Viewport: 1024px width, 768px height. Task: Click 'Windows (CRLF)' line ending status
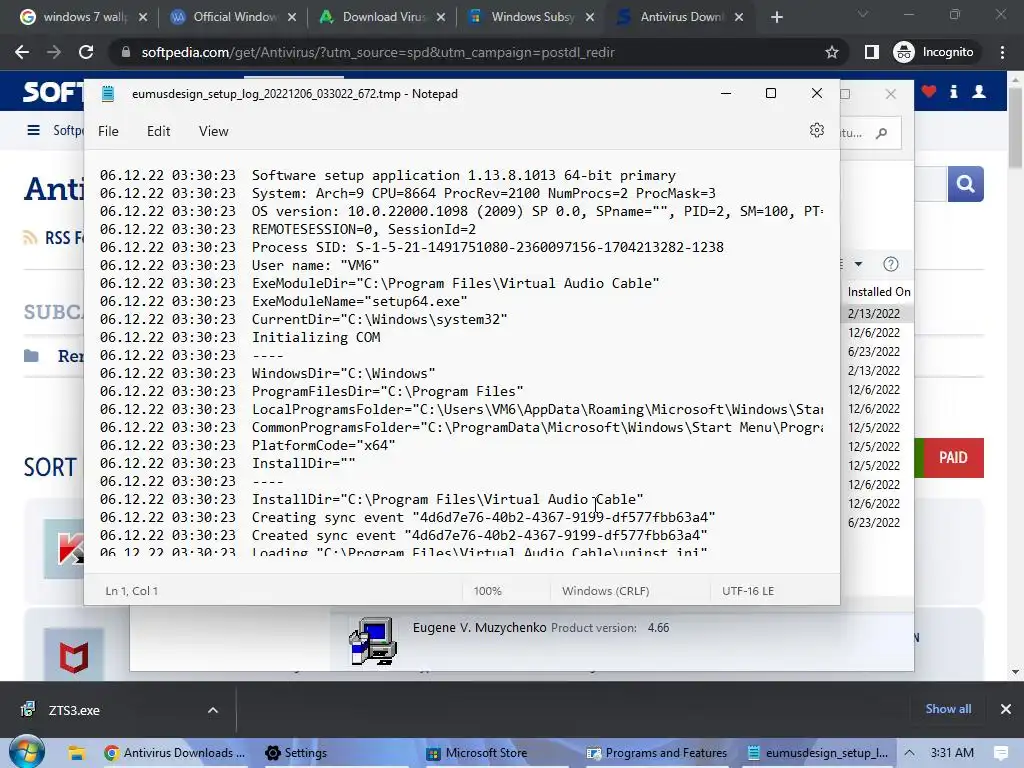[x=605, y=591]
